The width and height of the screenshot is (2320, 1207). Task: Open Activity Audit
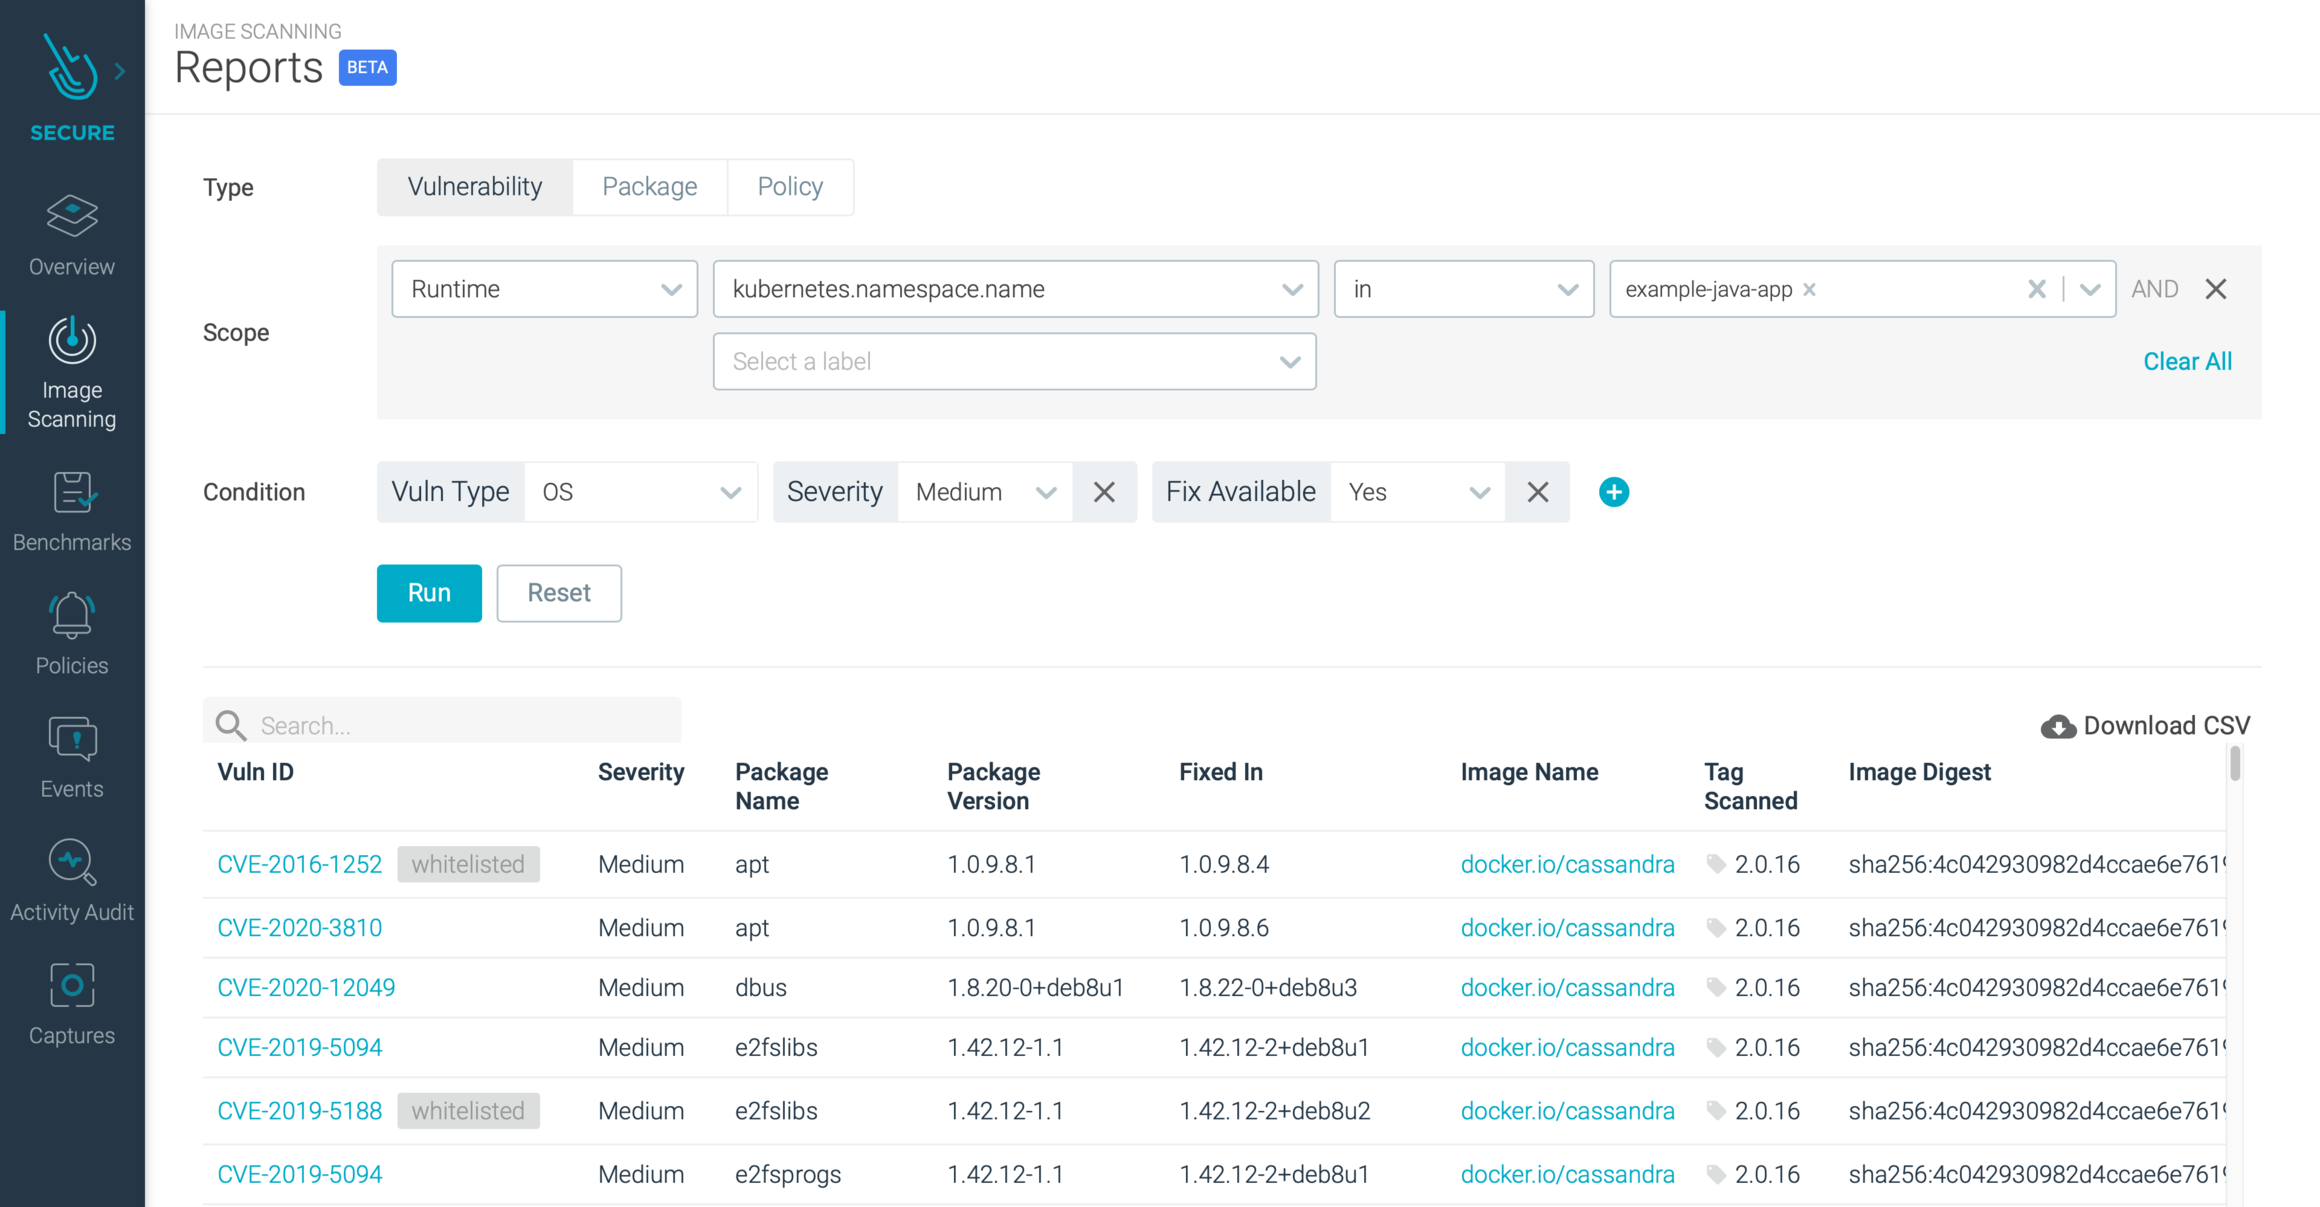(x=71, y=880)
